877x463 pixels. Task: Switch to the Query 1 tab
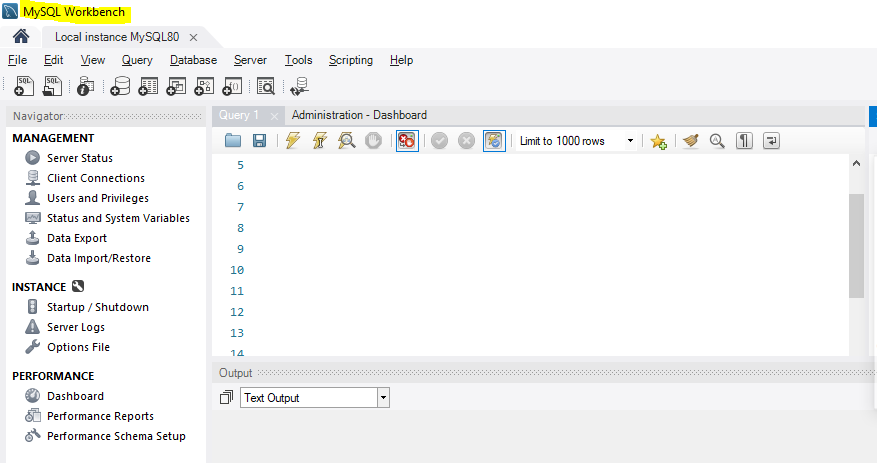coord(239,115)
